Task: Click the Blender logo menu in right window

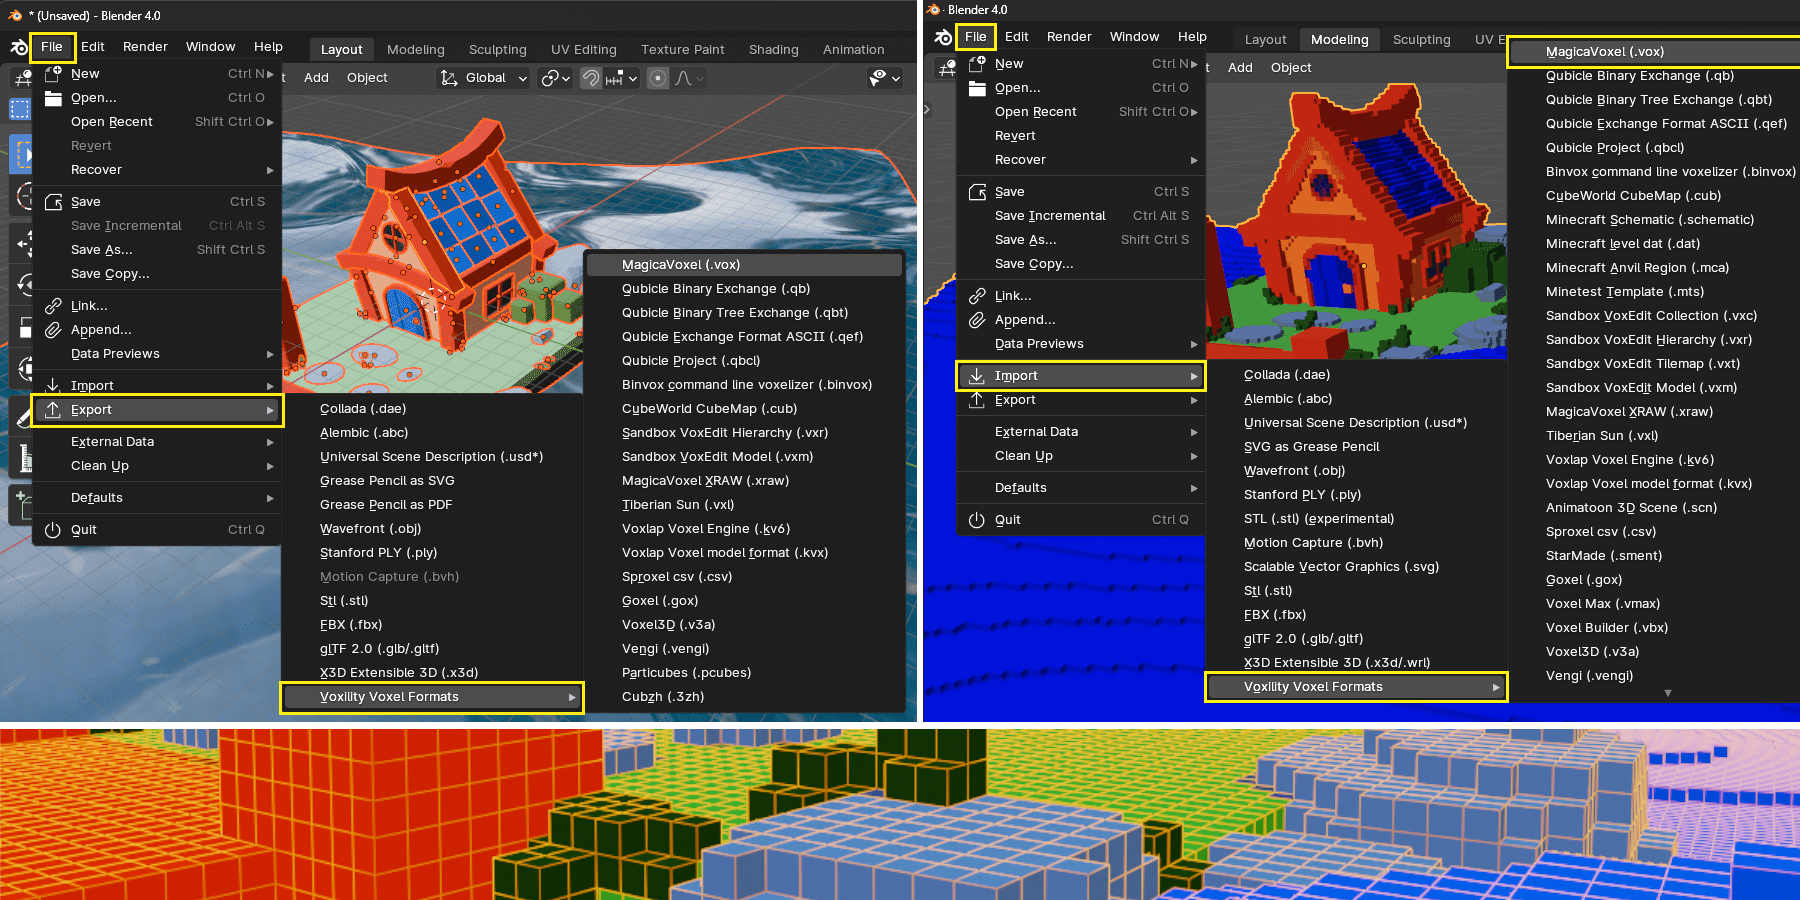Action: (x=943, y=37)
